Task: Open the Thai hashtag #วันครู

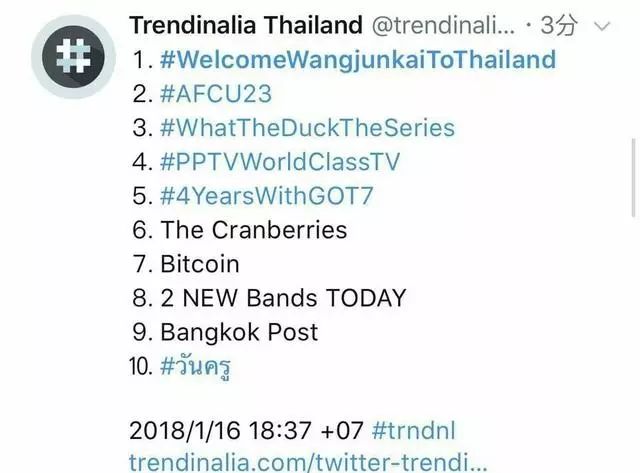Action: coord(196,367)
